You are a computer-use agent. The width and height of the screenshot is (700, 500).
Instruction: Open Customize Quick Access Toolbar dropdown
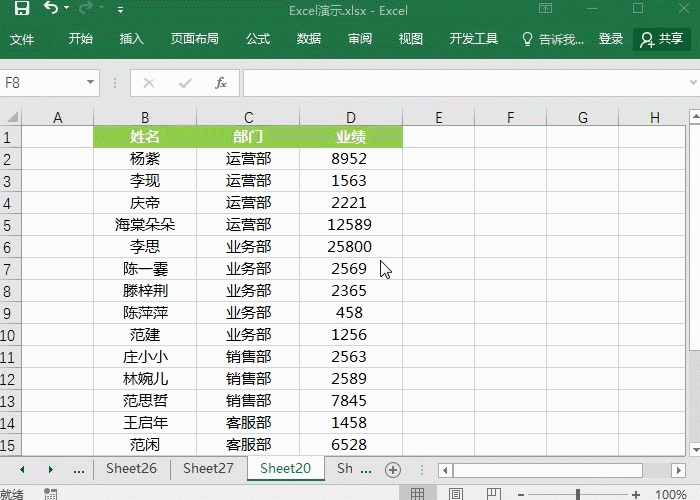(x=121, y=11)
